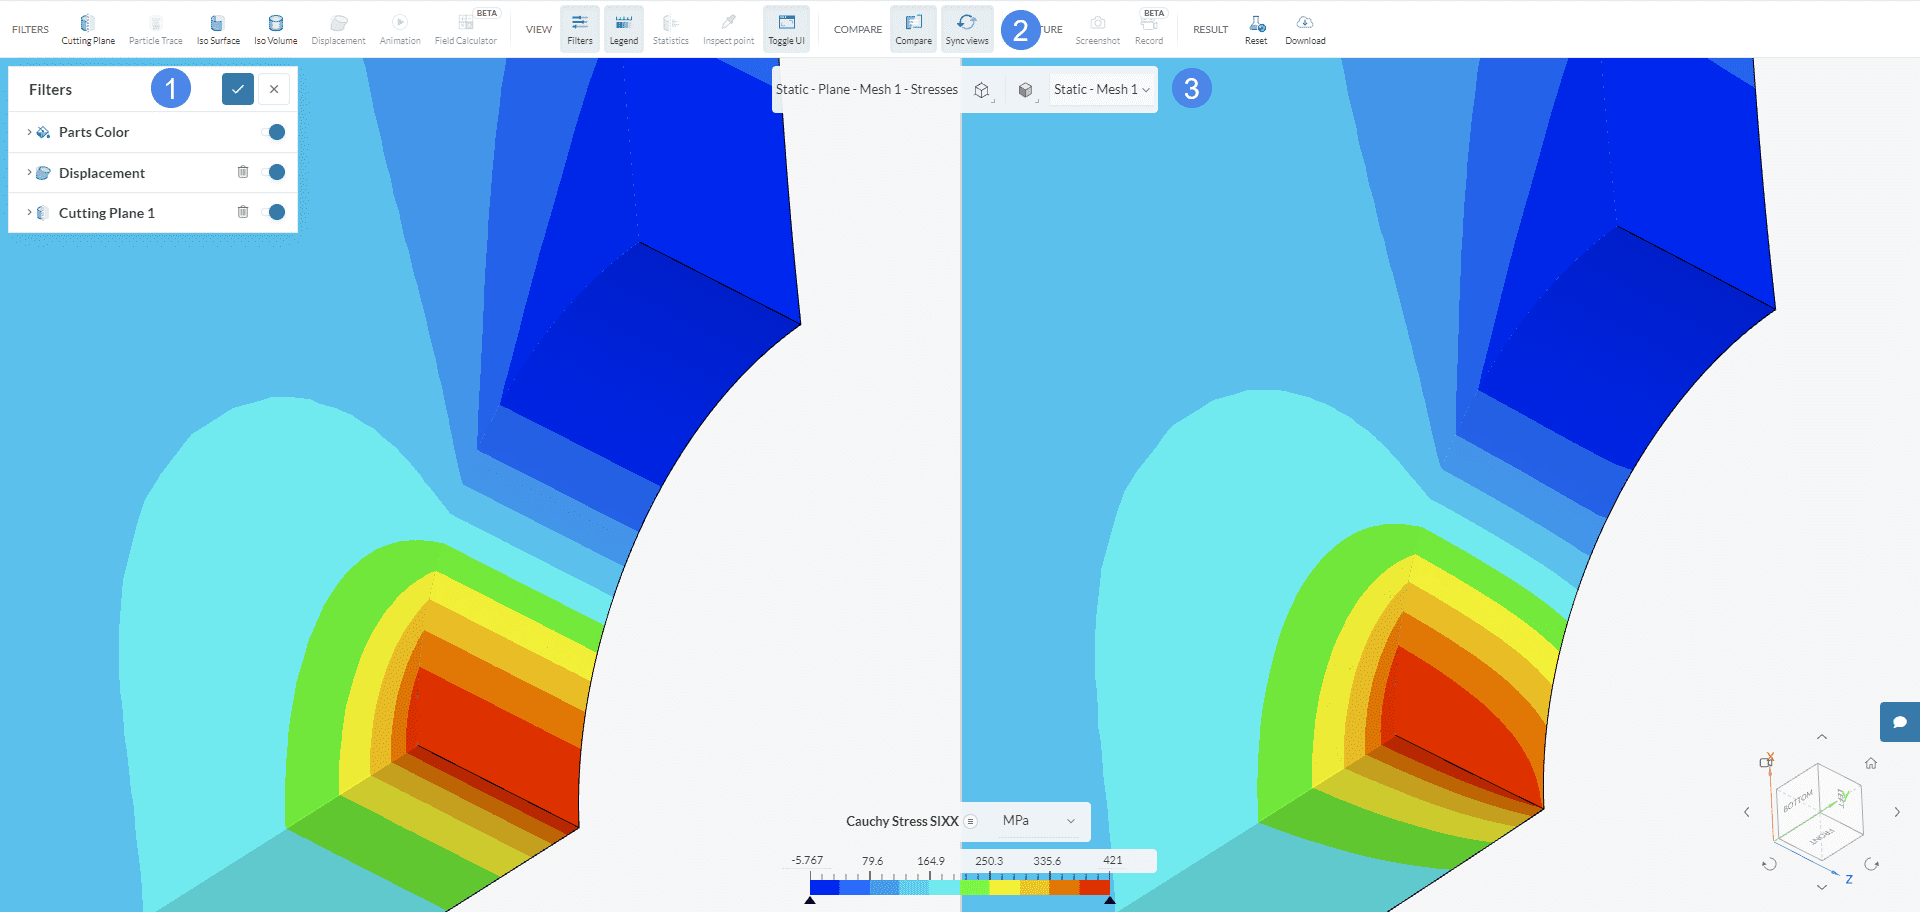Click the Compare toolbar button
Viewport: 1920px width, 912px height.
click(x=913, y=29)
